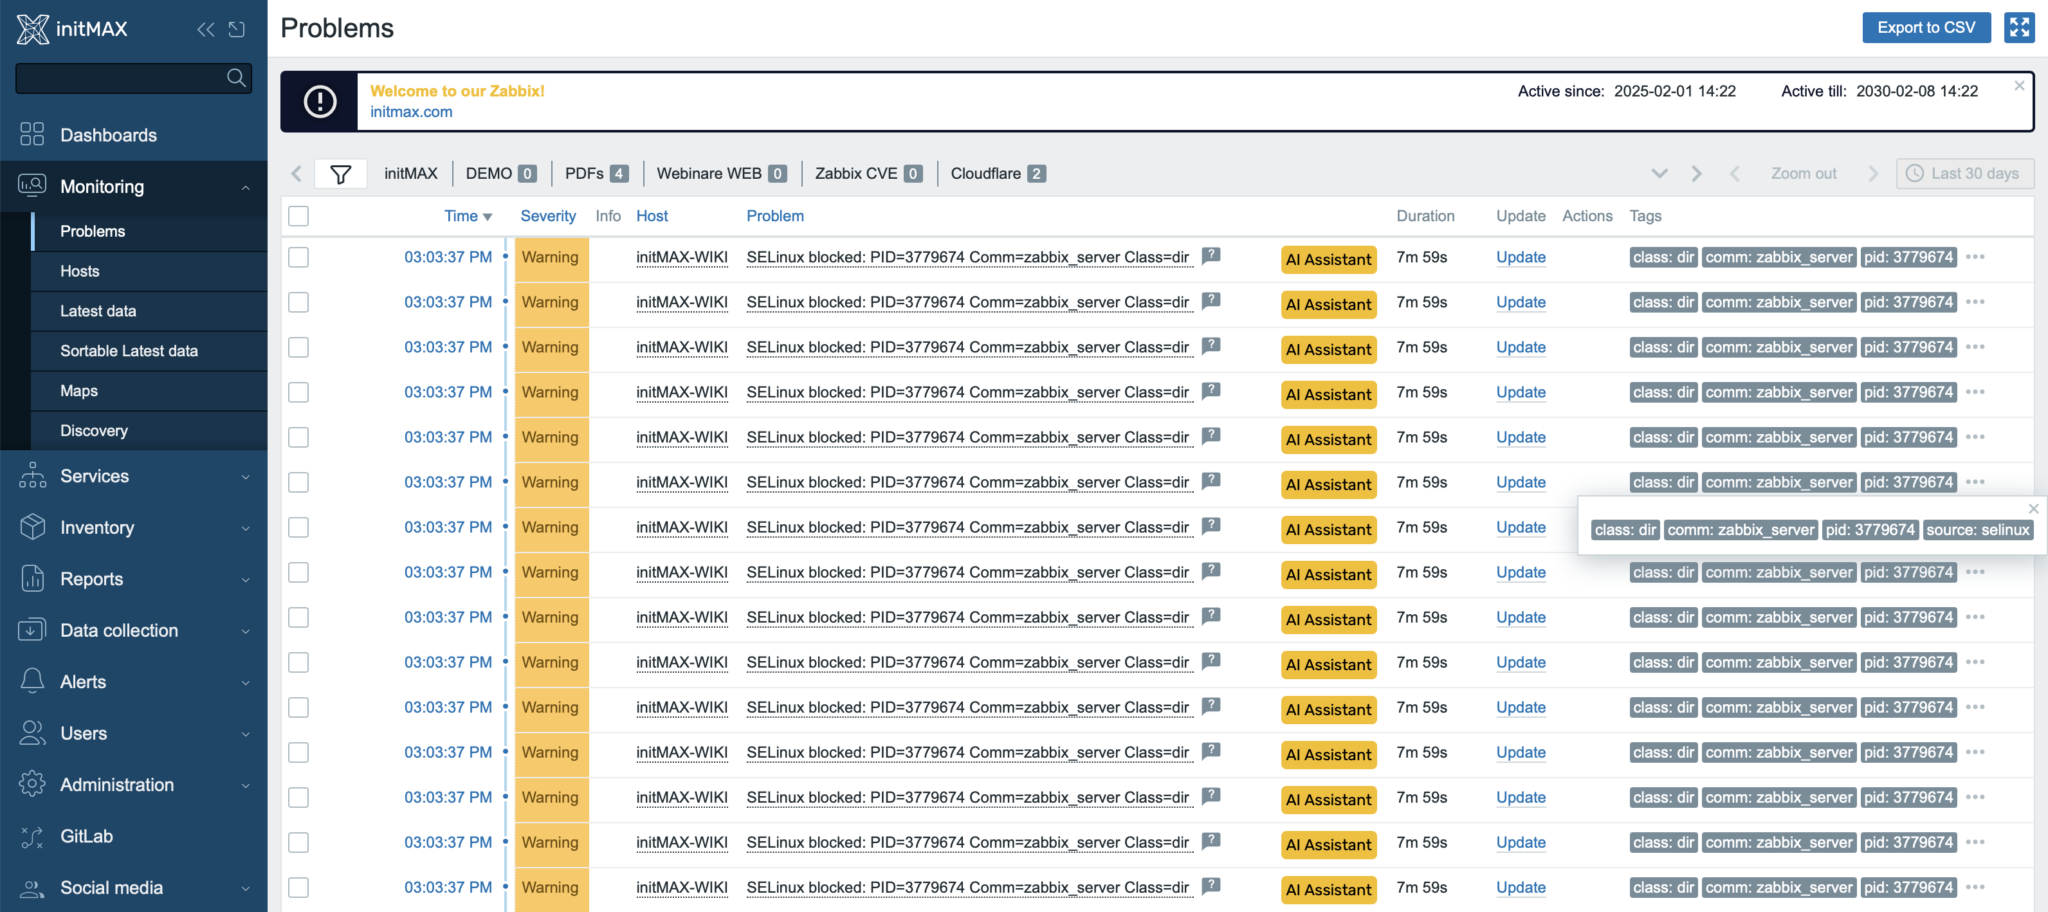Click the Export to CSV button

pos(1925,27)
